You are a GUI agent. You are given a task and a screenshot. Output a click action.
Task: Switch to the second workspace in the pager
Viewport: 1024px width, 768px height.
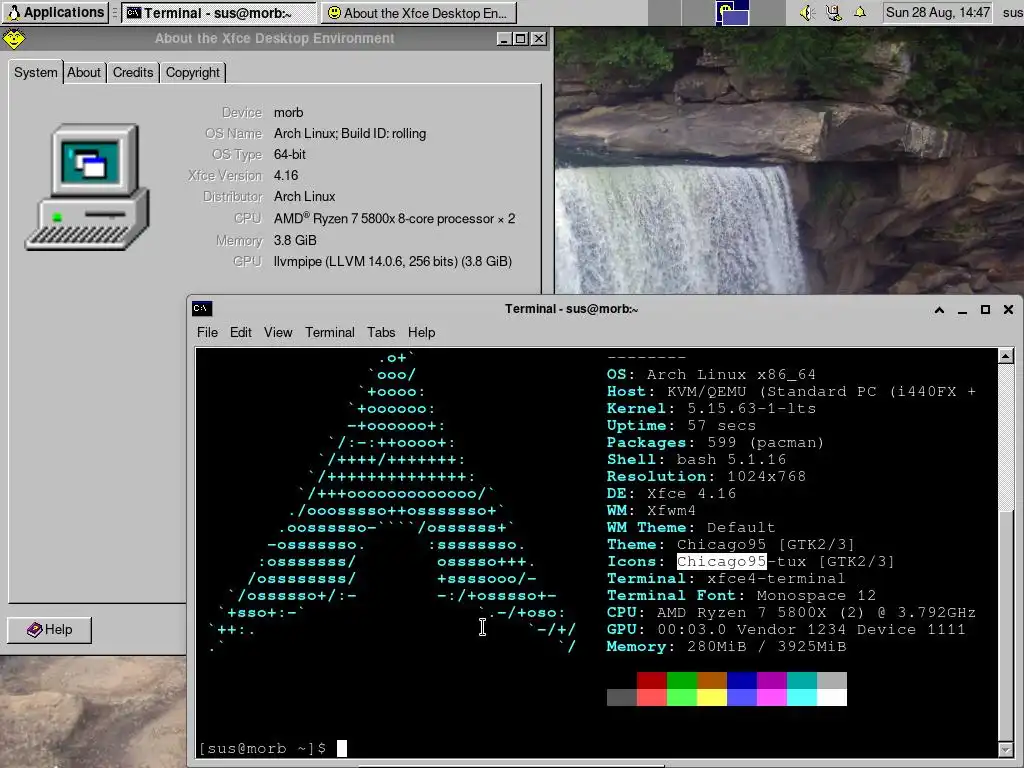tap(698, 12)
